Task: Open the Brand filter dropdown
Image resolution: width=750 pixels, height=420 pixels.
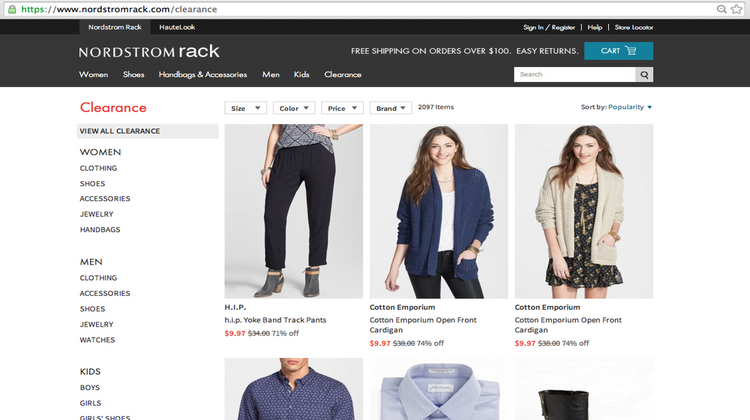Action: pos(391,108)
